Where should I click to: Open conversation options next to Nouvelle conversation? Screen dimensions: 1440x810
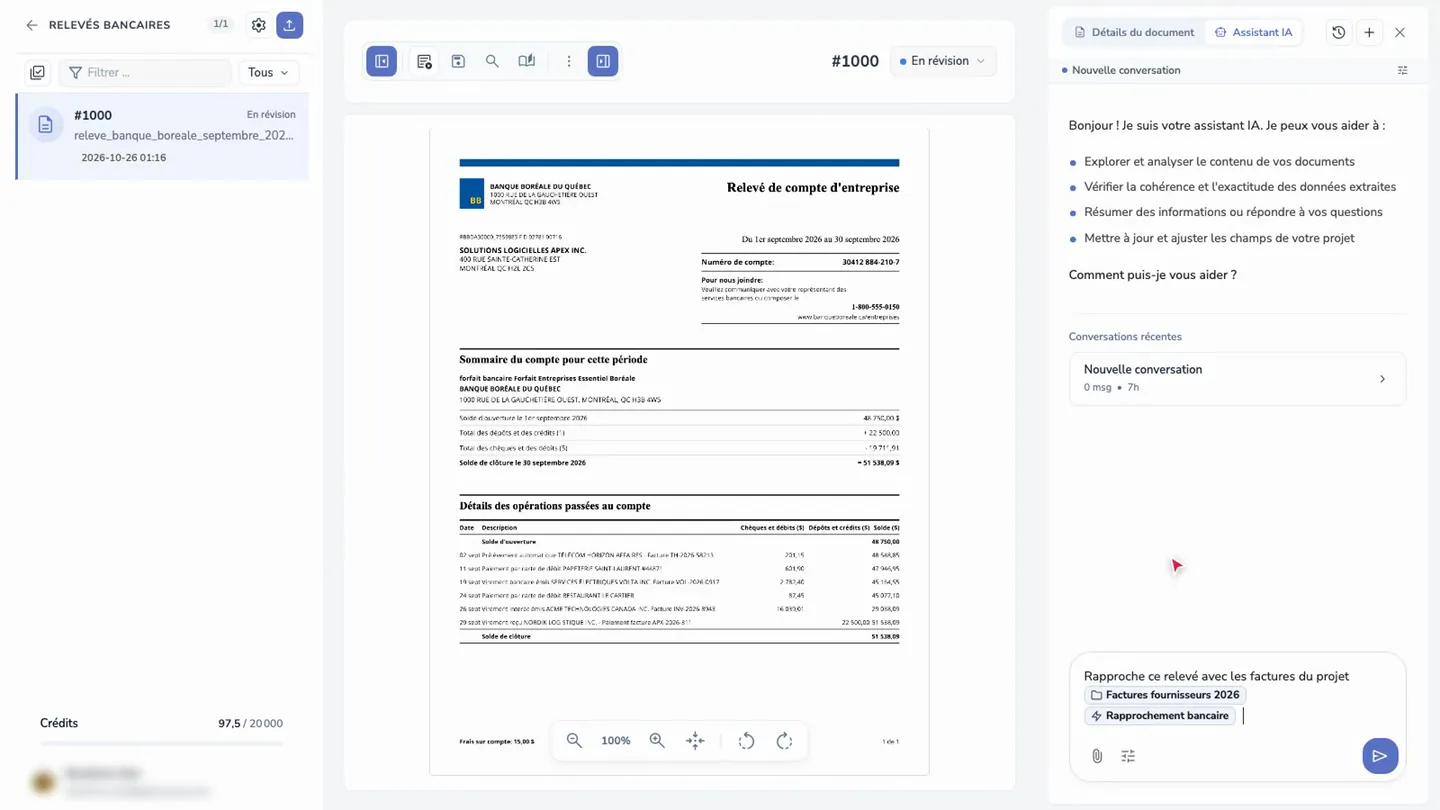[1403, 70]
